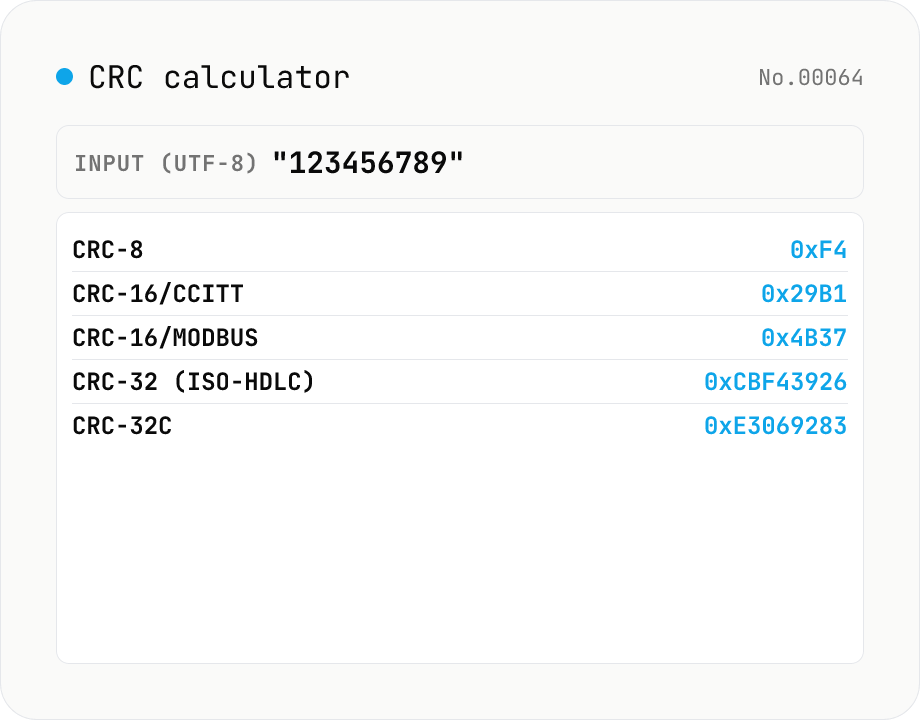Click the blue status dot beside title

coord(65,76)
